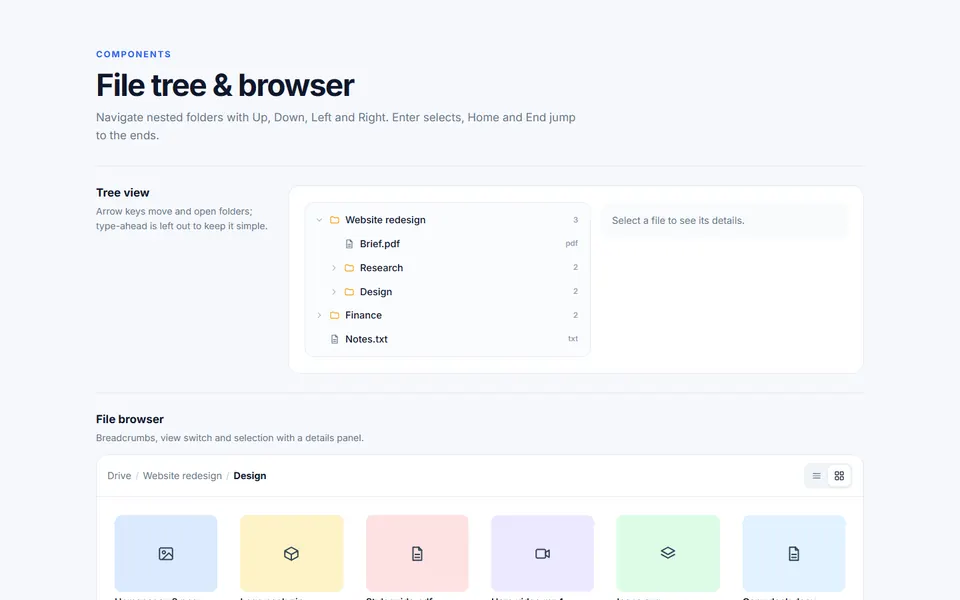Click the txt type label beside Notes.txt
Image resolution: width=960 pixels, height=600 pixels.
click(572, 339)
